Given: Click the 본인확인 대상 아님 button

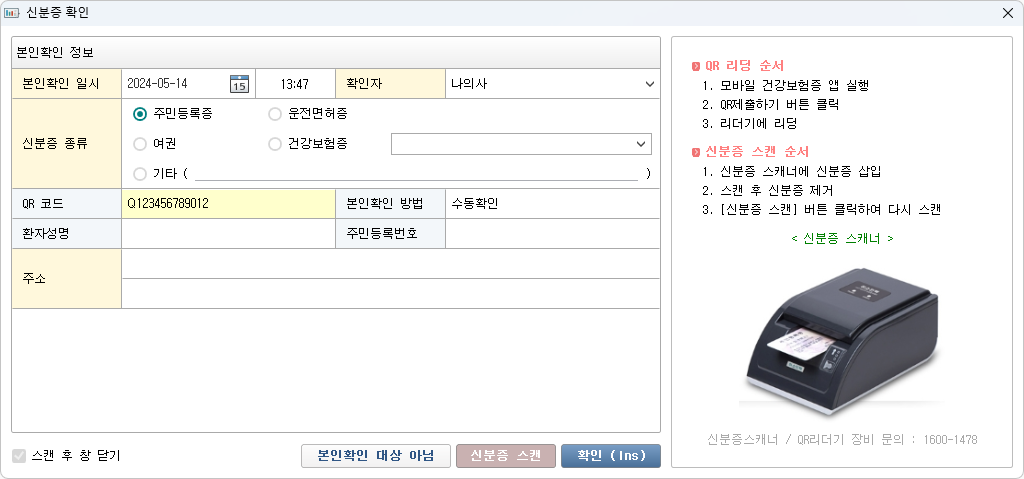Looking at the screenshot, I should [x=375, y=456].
